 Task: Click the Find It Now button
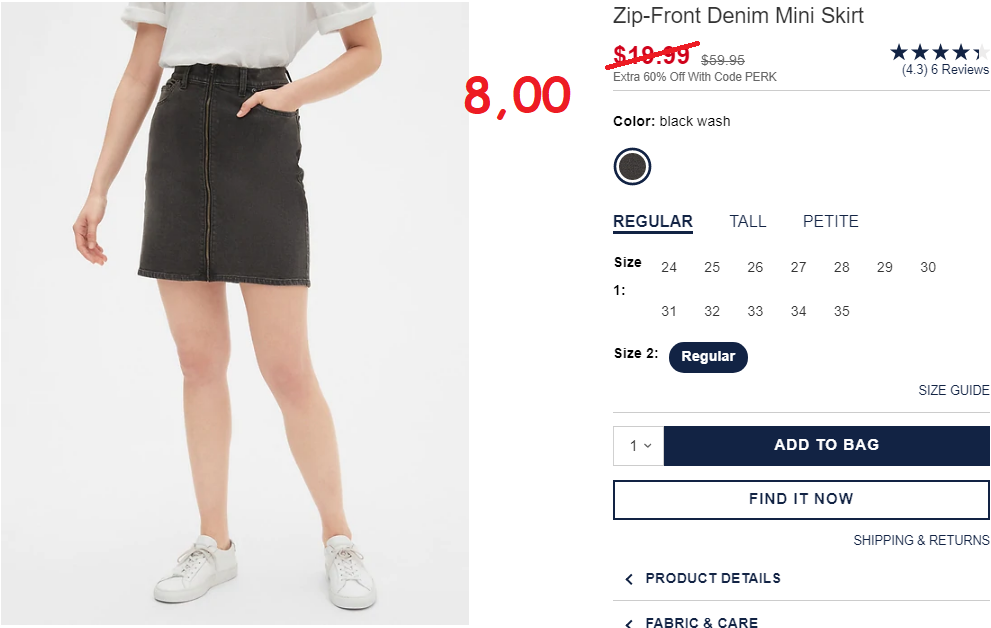click(801, 499)
